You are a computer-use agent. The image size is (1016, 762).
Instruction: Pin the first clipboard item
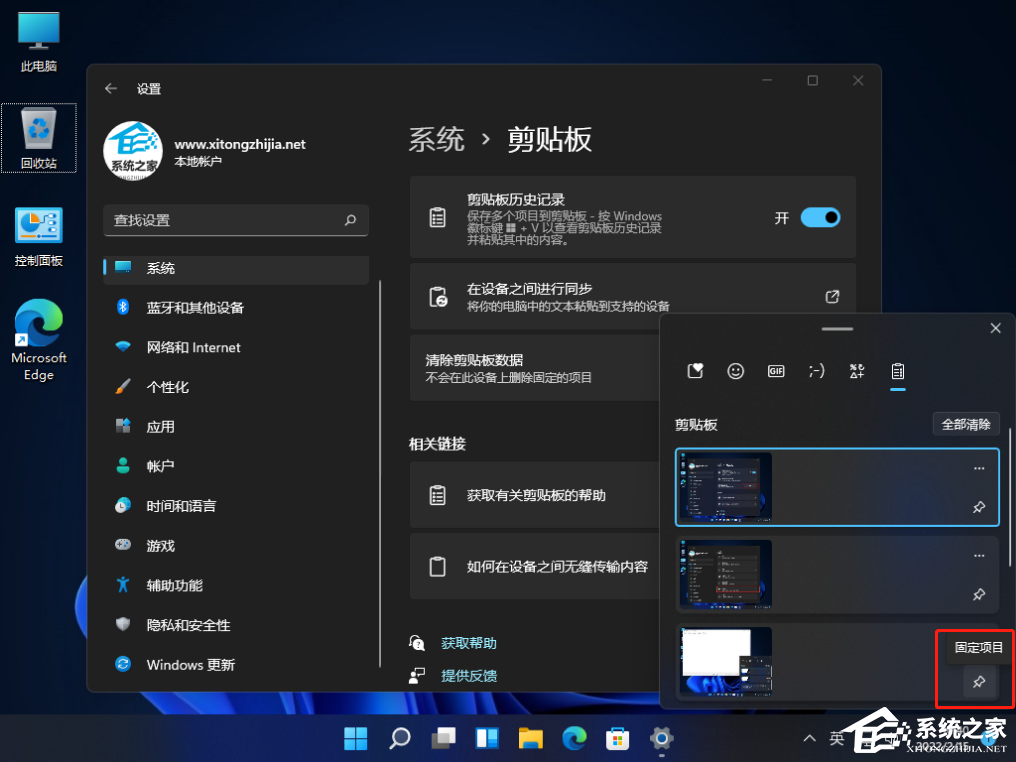(x=979, y=507)
